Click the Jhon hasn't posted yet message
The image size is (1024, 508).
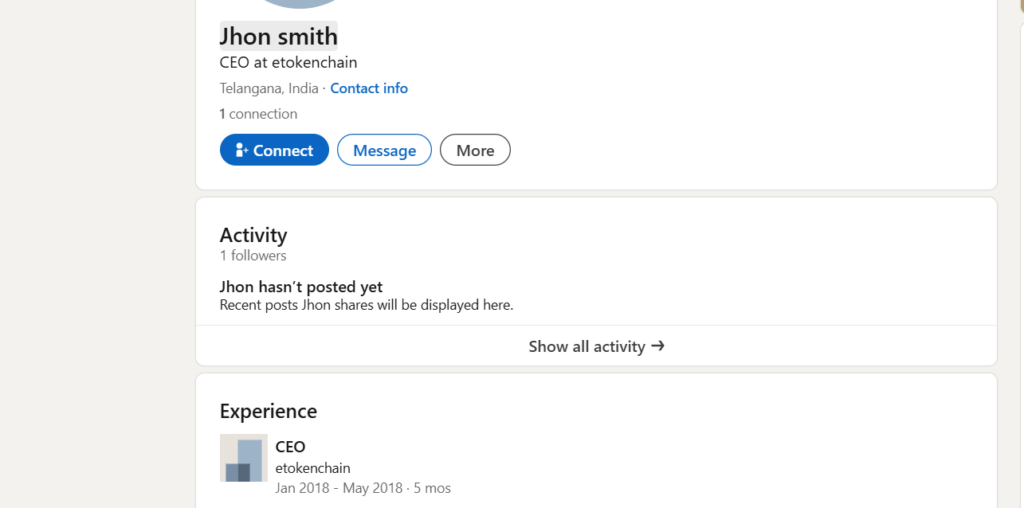[301, 287]
